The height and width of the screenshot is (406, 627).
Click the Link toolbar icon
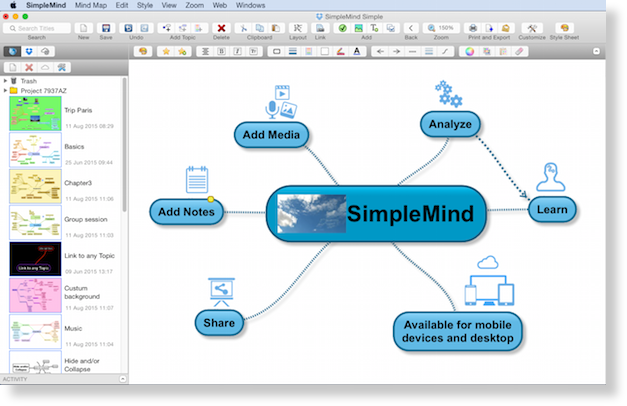[x=320, y=28]
